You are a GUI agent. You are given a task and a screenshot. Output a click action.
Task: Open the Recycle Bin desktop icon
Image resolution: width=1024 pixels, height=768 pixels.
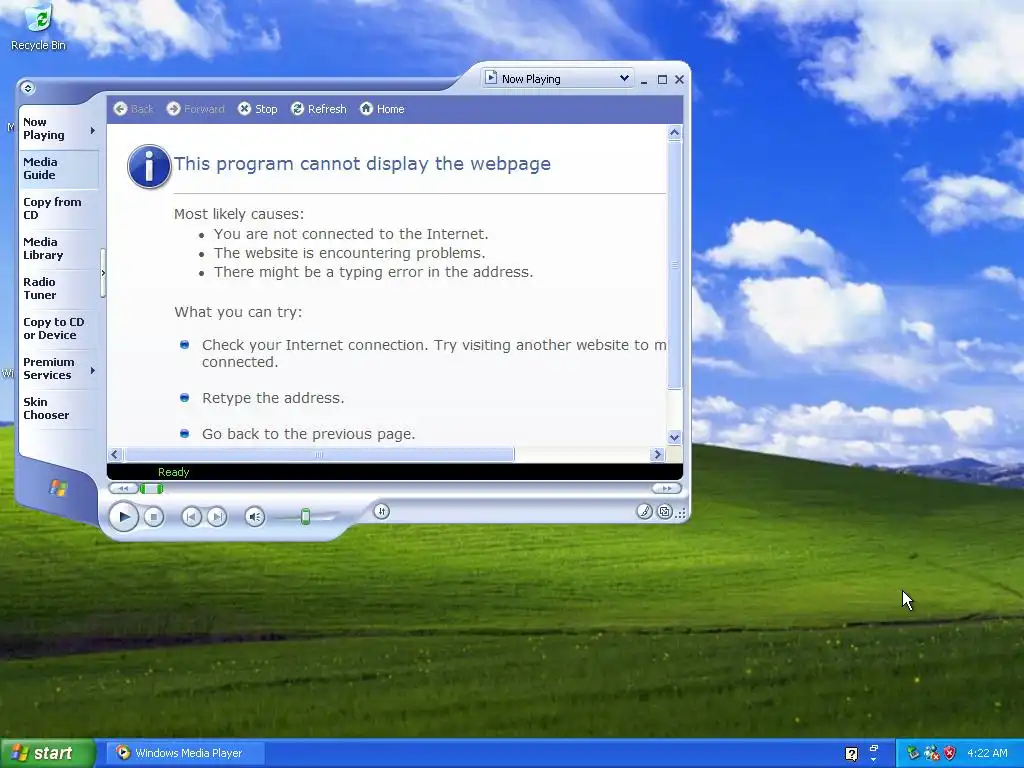39,27
